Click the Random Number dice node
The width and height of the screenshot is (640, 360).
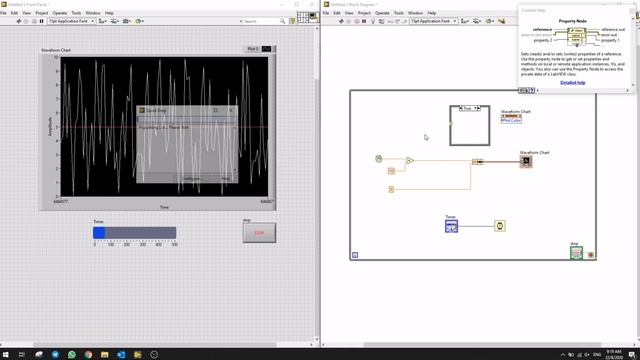[x=378, y=159]
